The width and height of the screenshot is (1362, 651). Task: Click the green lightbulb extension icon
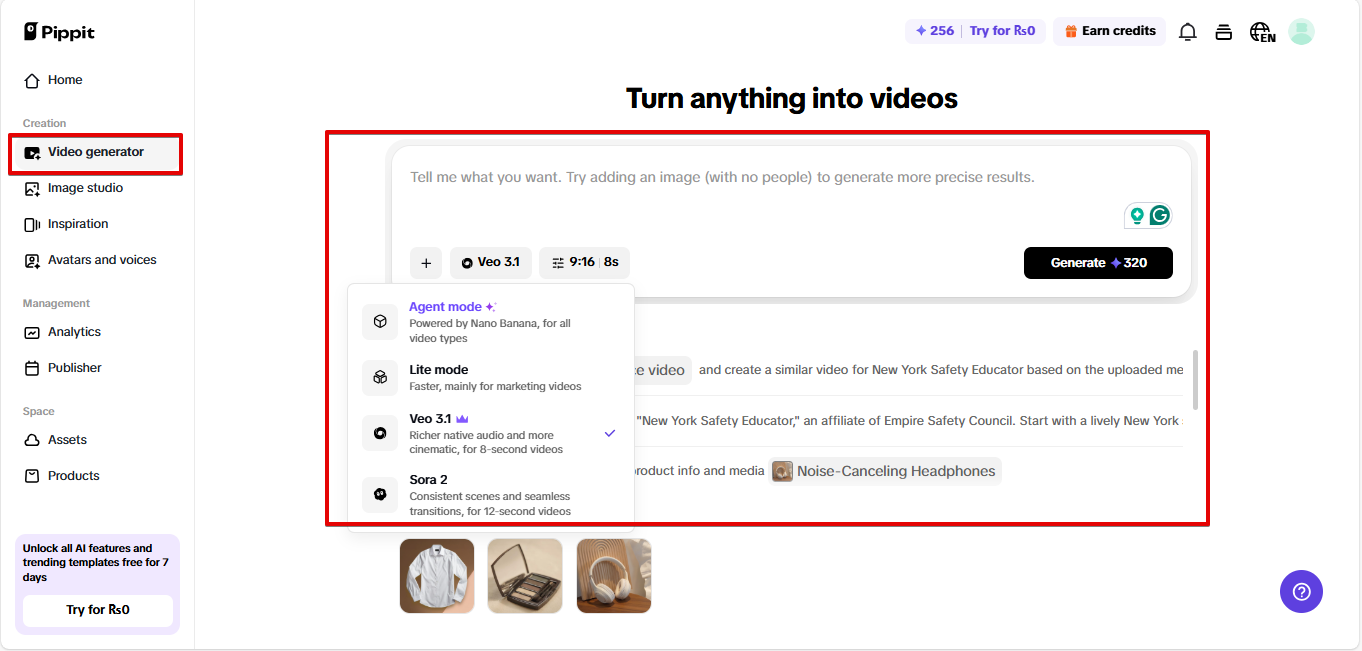[x=1136, y=215]
